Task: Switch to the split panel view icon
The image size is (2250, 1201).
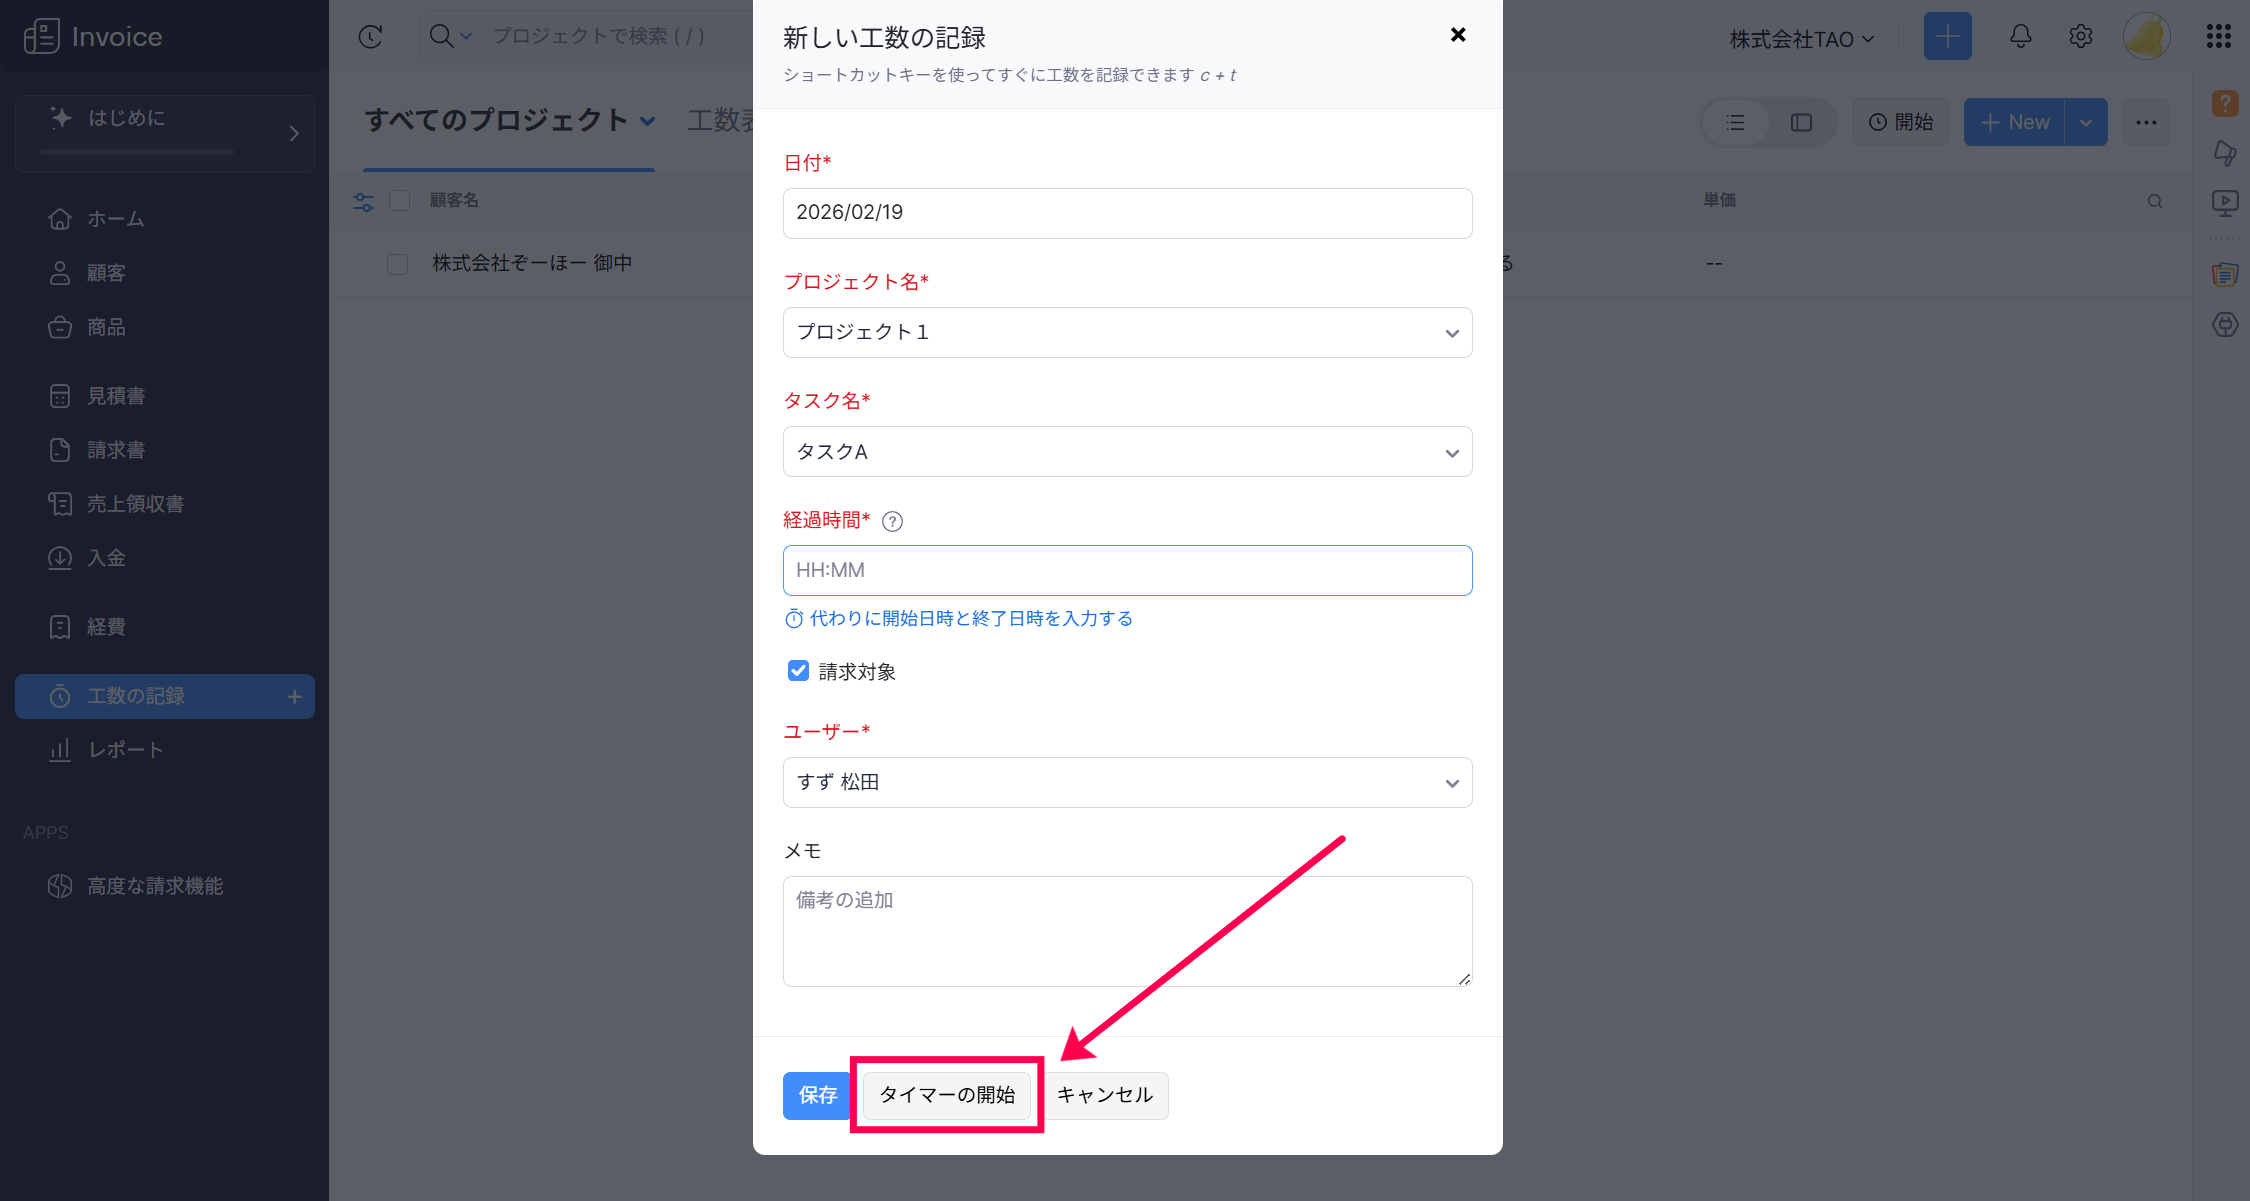Action: (1801, 122)
